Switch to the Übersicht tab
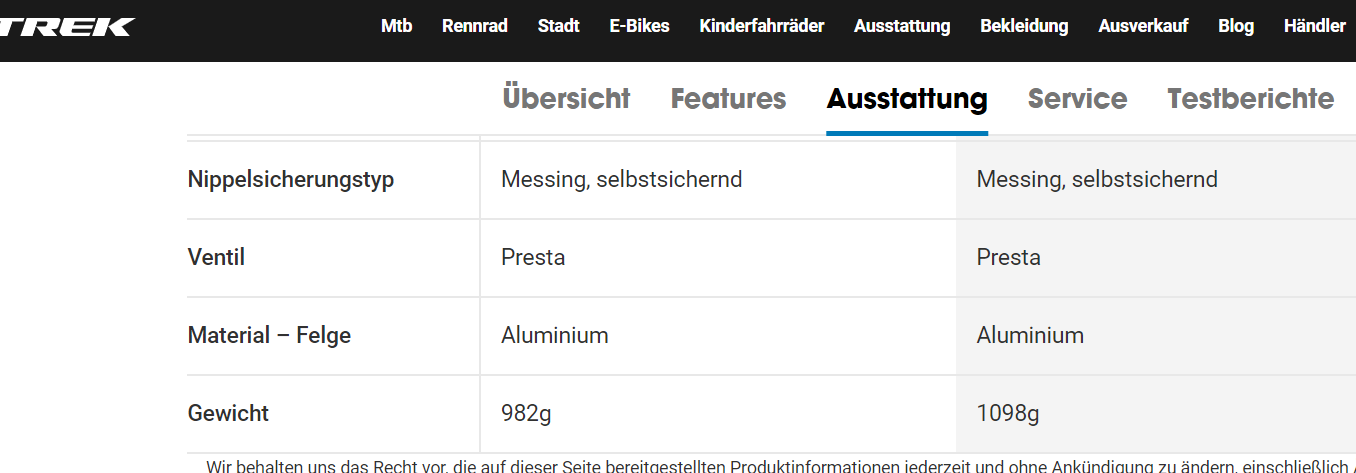This screenshot has width=1356, height=473. pyautogui.click(x=566, y=99)
